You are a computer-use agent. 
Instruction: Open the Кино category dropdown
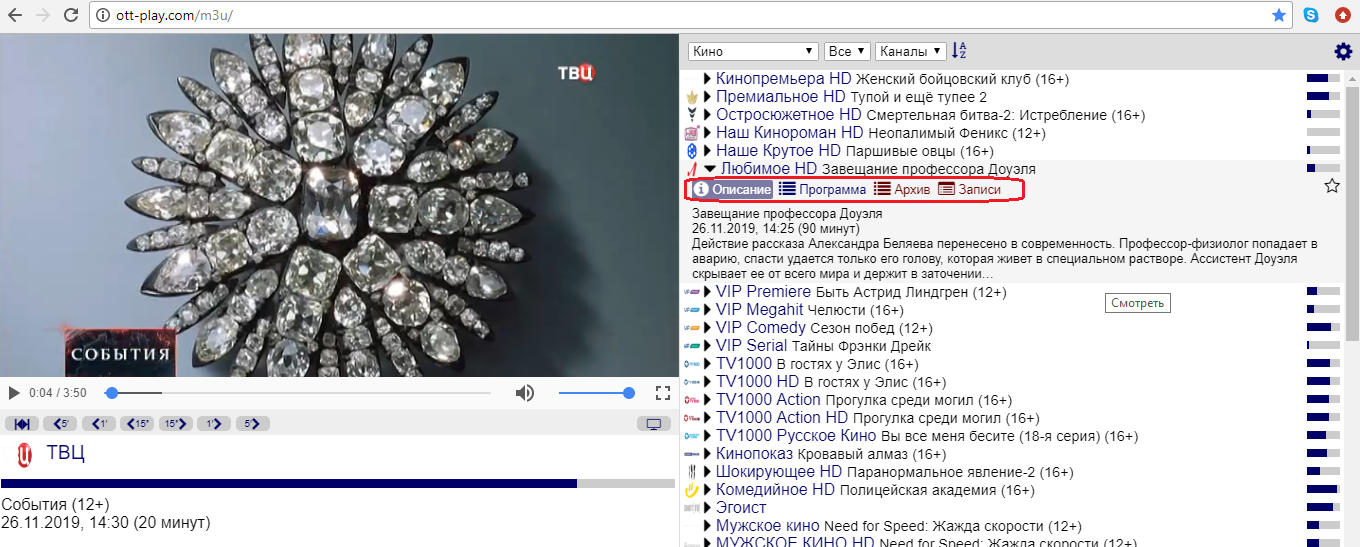tap(754, 51)
